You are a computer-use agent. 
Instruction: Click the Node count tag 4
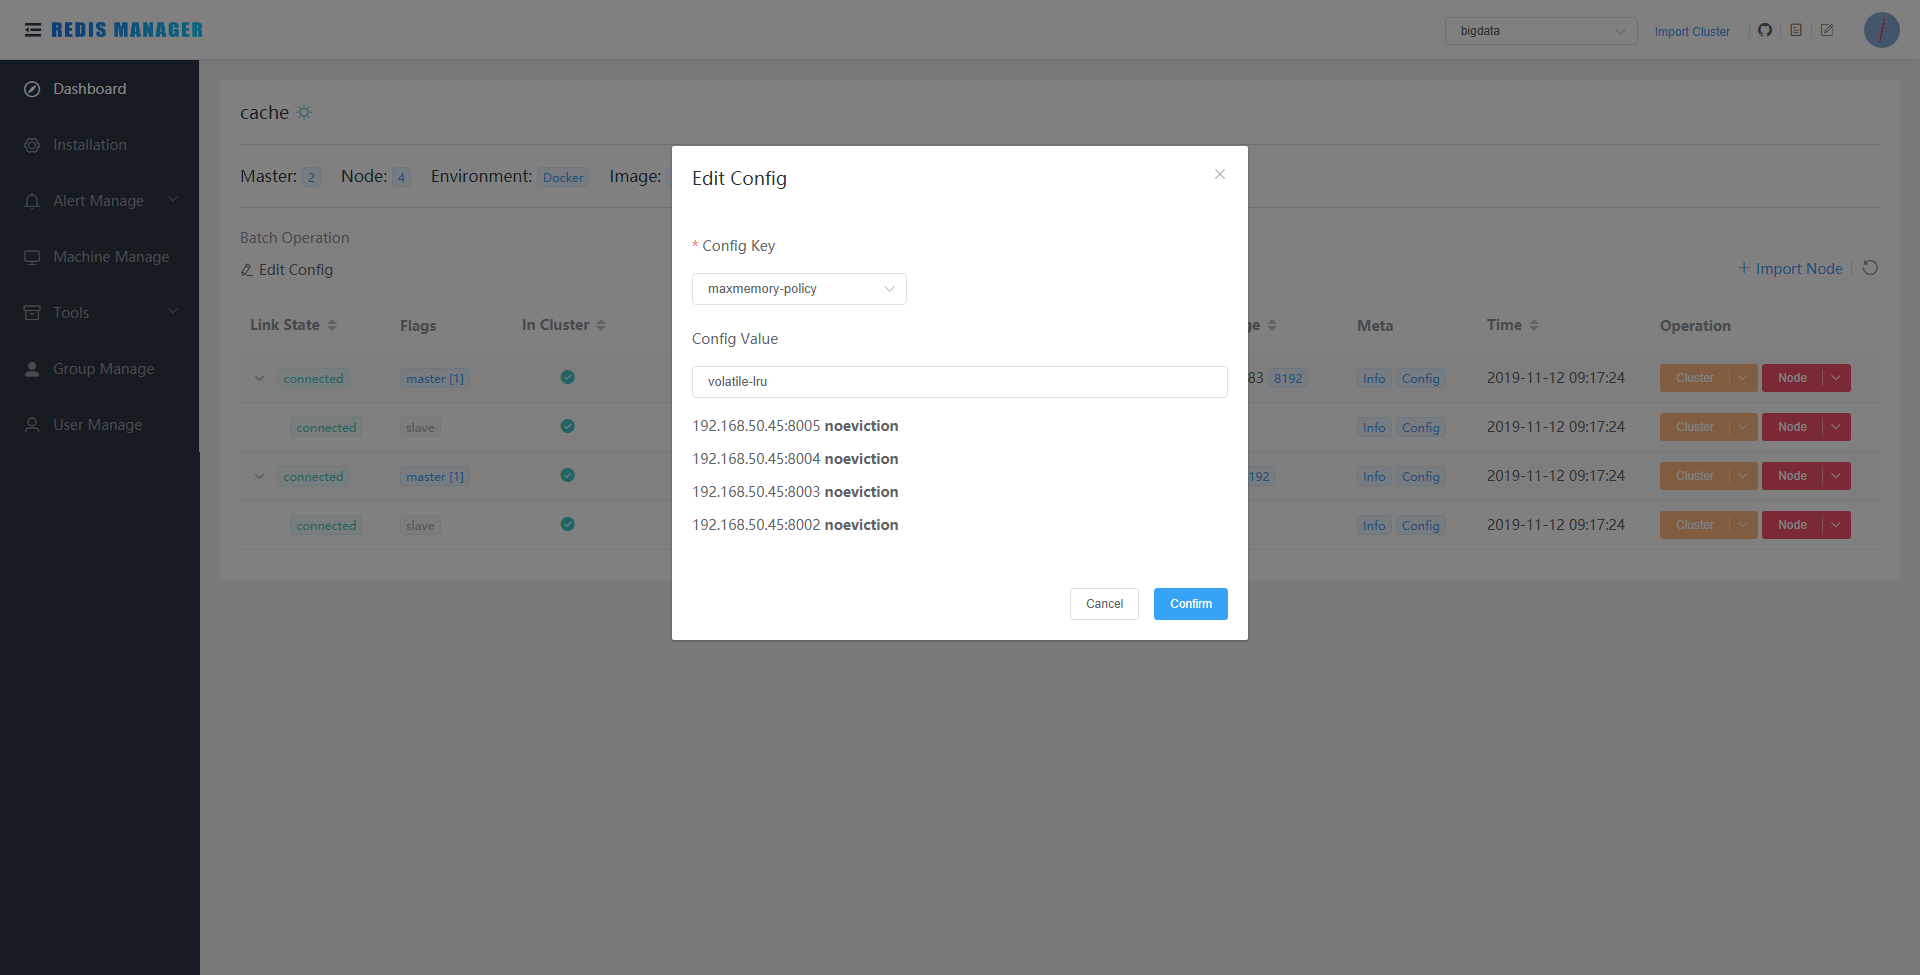pos(401,178)
